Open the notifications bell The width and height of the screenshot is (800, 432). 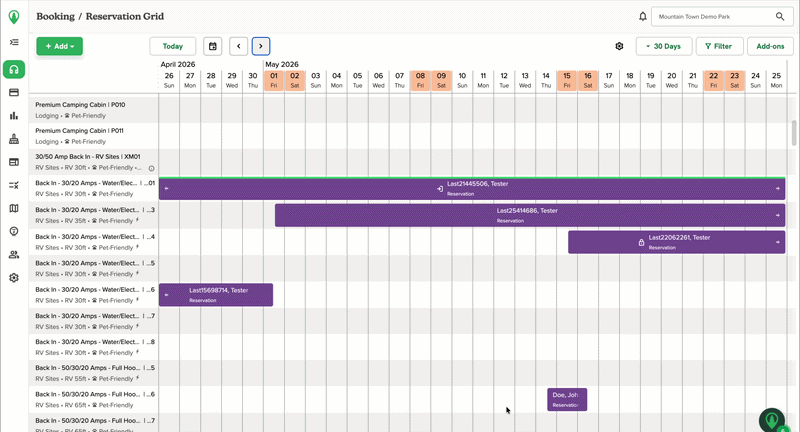coord(642,17)
